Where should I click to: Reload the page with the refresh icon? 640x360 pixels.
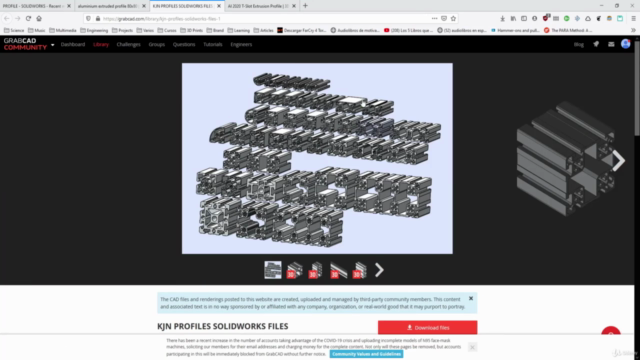[x=28, y=18]
